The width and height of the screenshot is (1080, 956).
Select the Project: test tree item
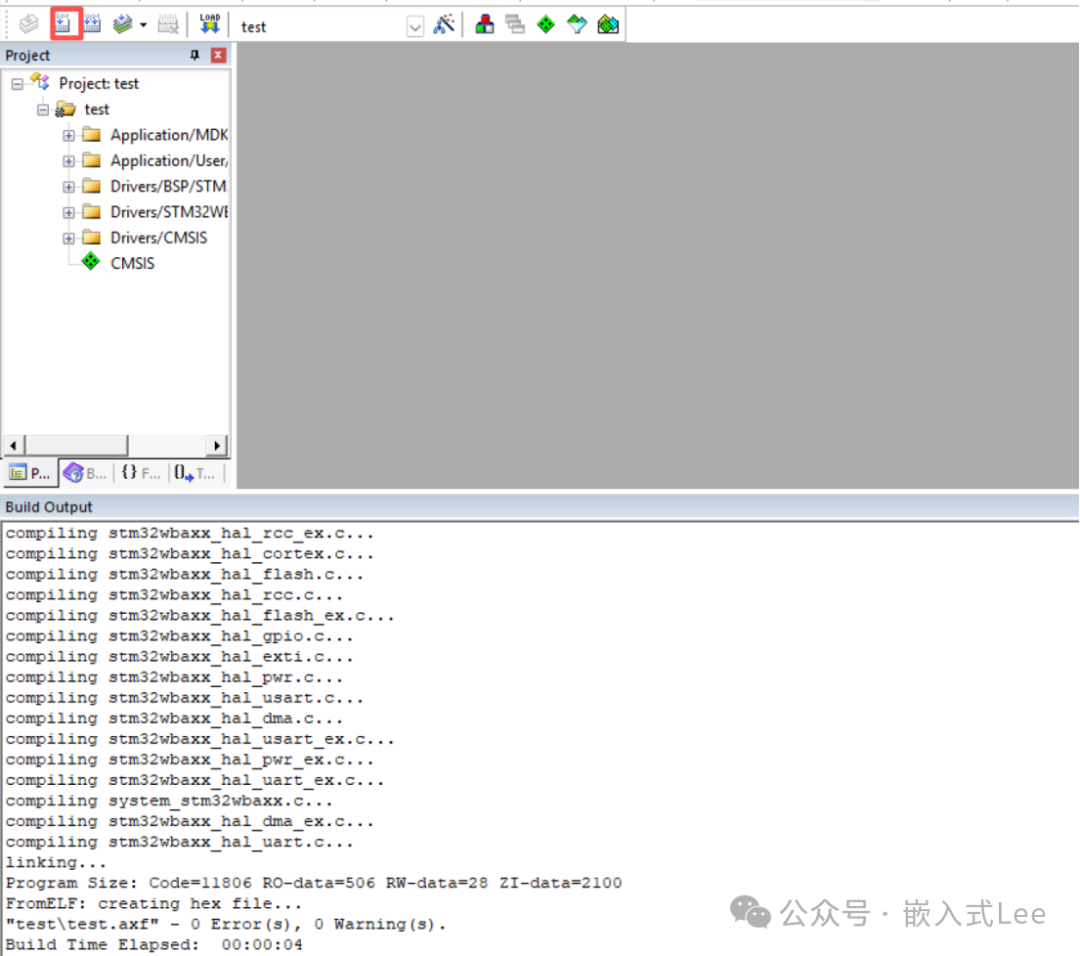click(x=98, y=83)
